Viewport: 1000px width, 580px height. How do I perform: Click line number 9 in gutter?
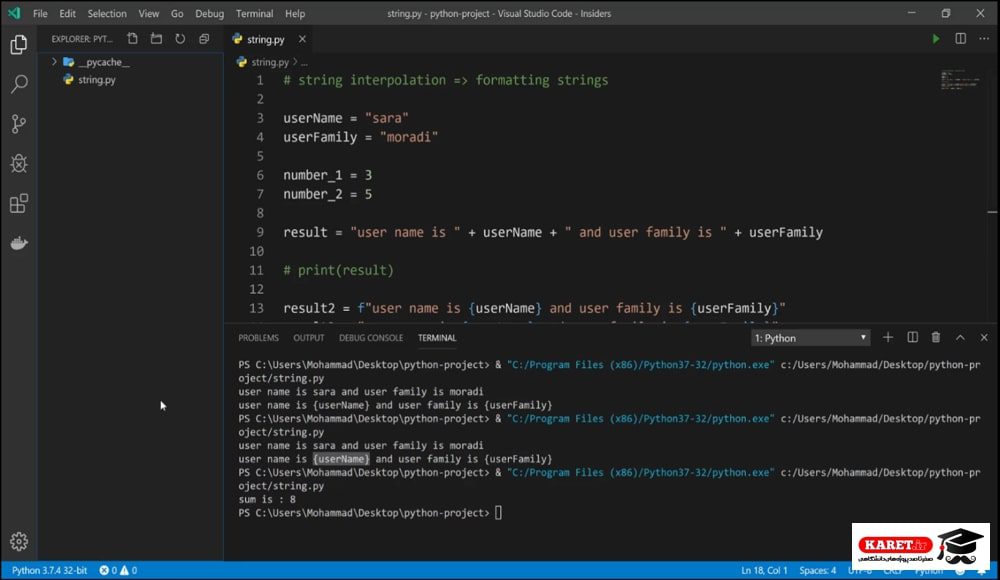260,232
